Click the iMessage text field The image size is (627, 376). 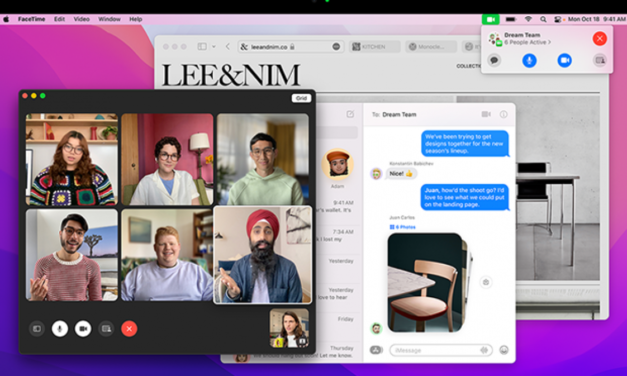tap(441, 350)
